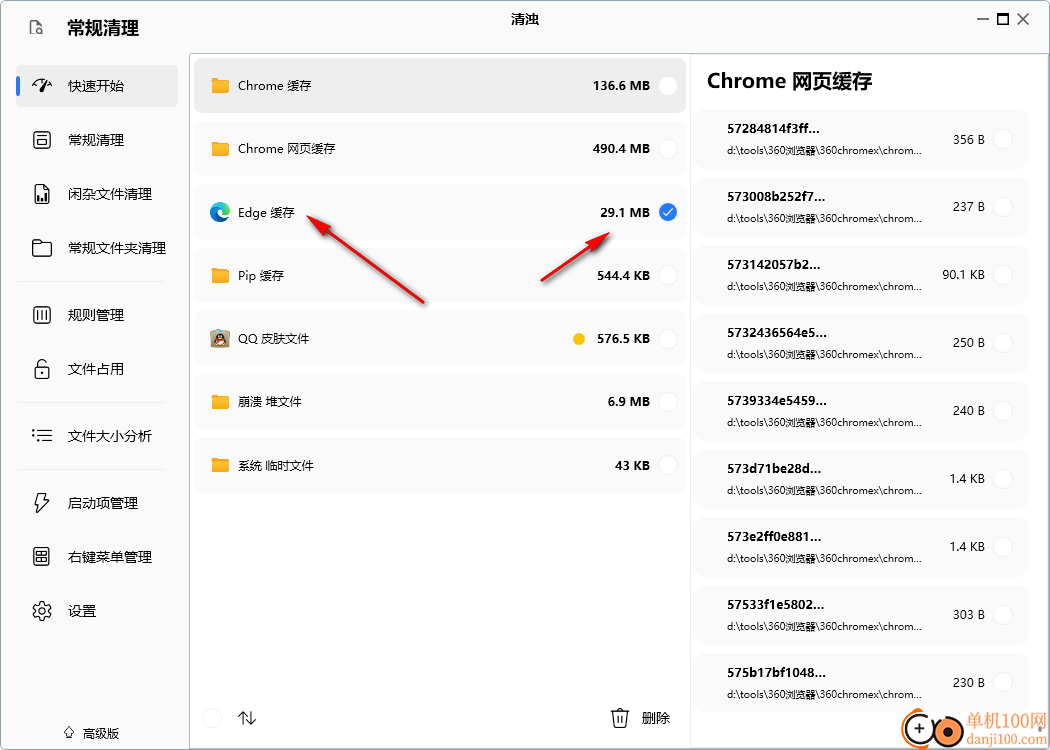Image resolution: width=1050 pixels, height=750 pixels.
Task: Open 文件大小分析 page
Action: click(x=97, y=436)
